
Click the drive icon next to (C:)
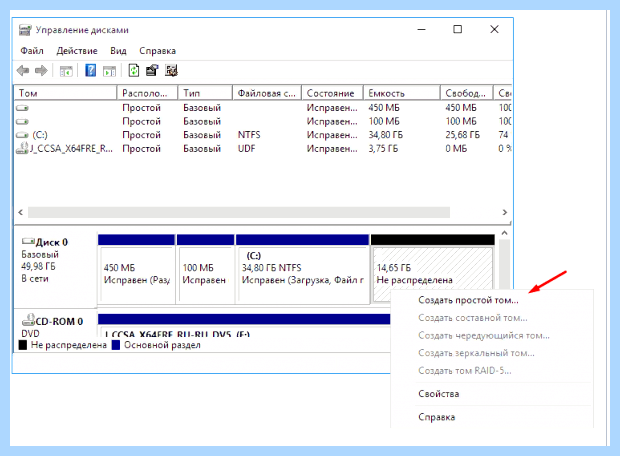click(22, 135)
